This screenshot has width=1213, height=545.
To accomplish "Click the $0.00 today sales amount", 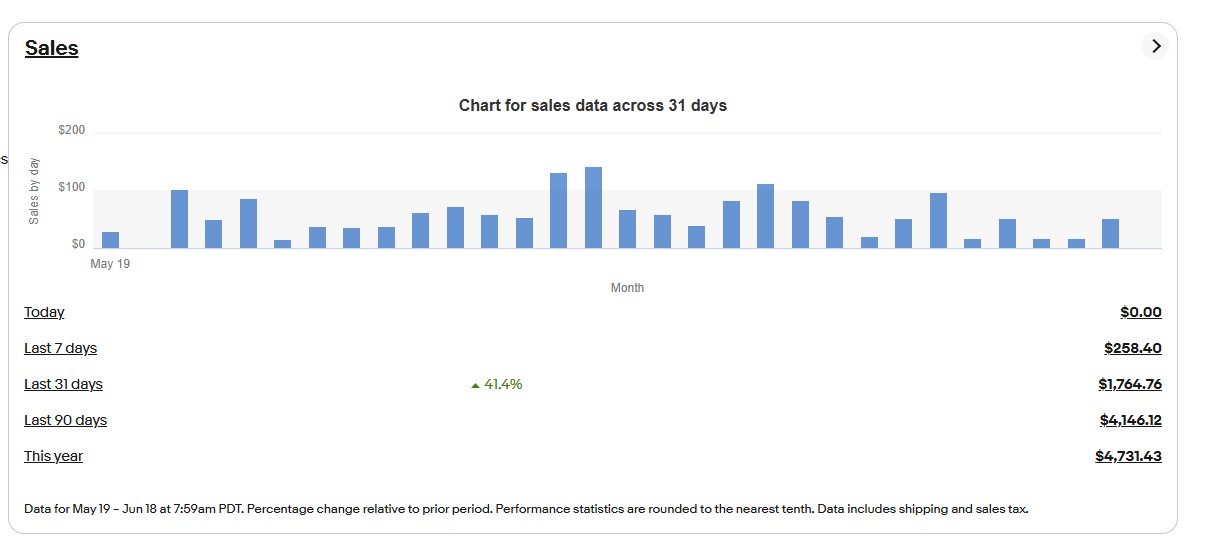I will [1141, 312].
